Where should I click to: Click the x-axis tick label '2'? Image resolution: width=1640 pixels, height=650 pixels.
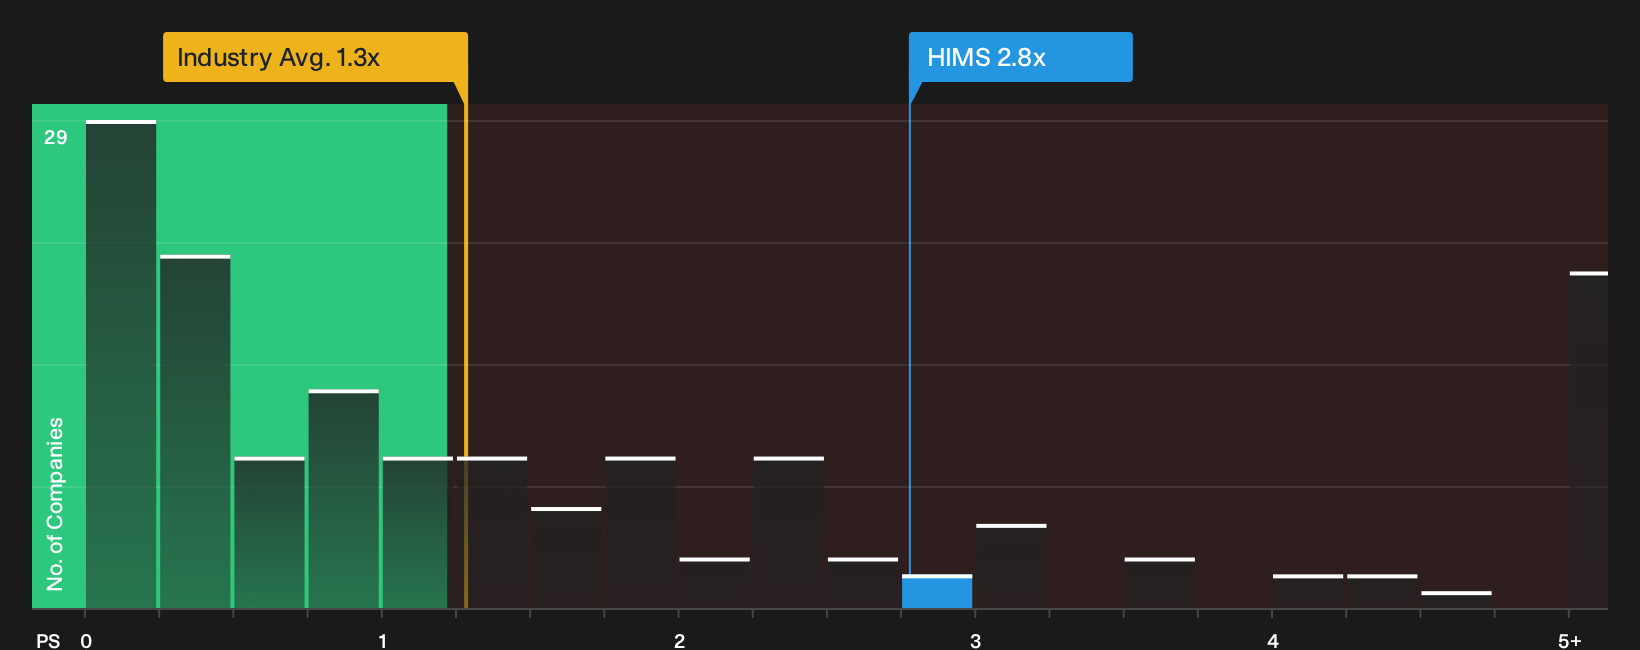679,640
